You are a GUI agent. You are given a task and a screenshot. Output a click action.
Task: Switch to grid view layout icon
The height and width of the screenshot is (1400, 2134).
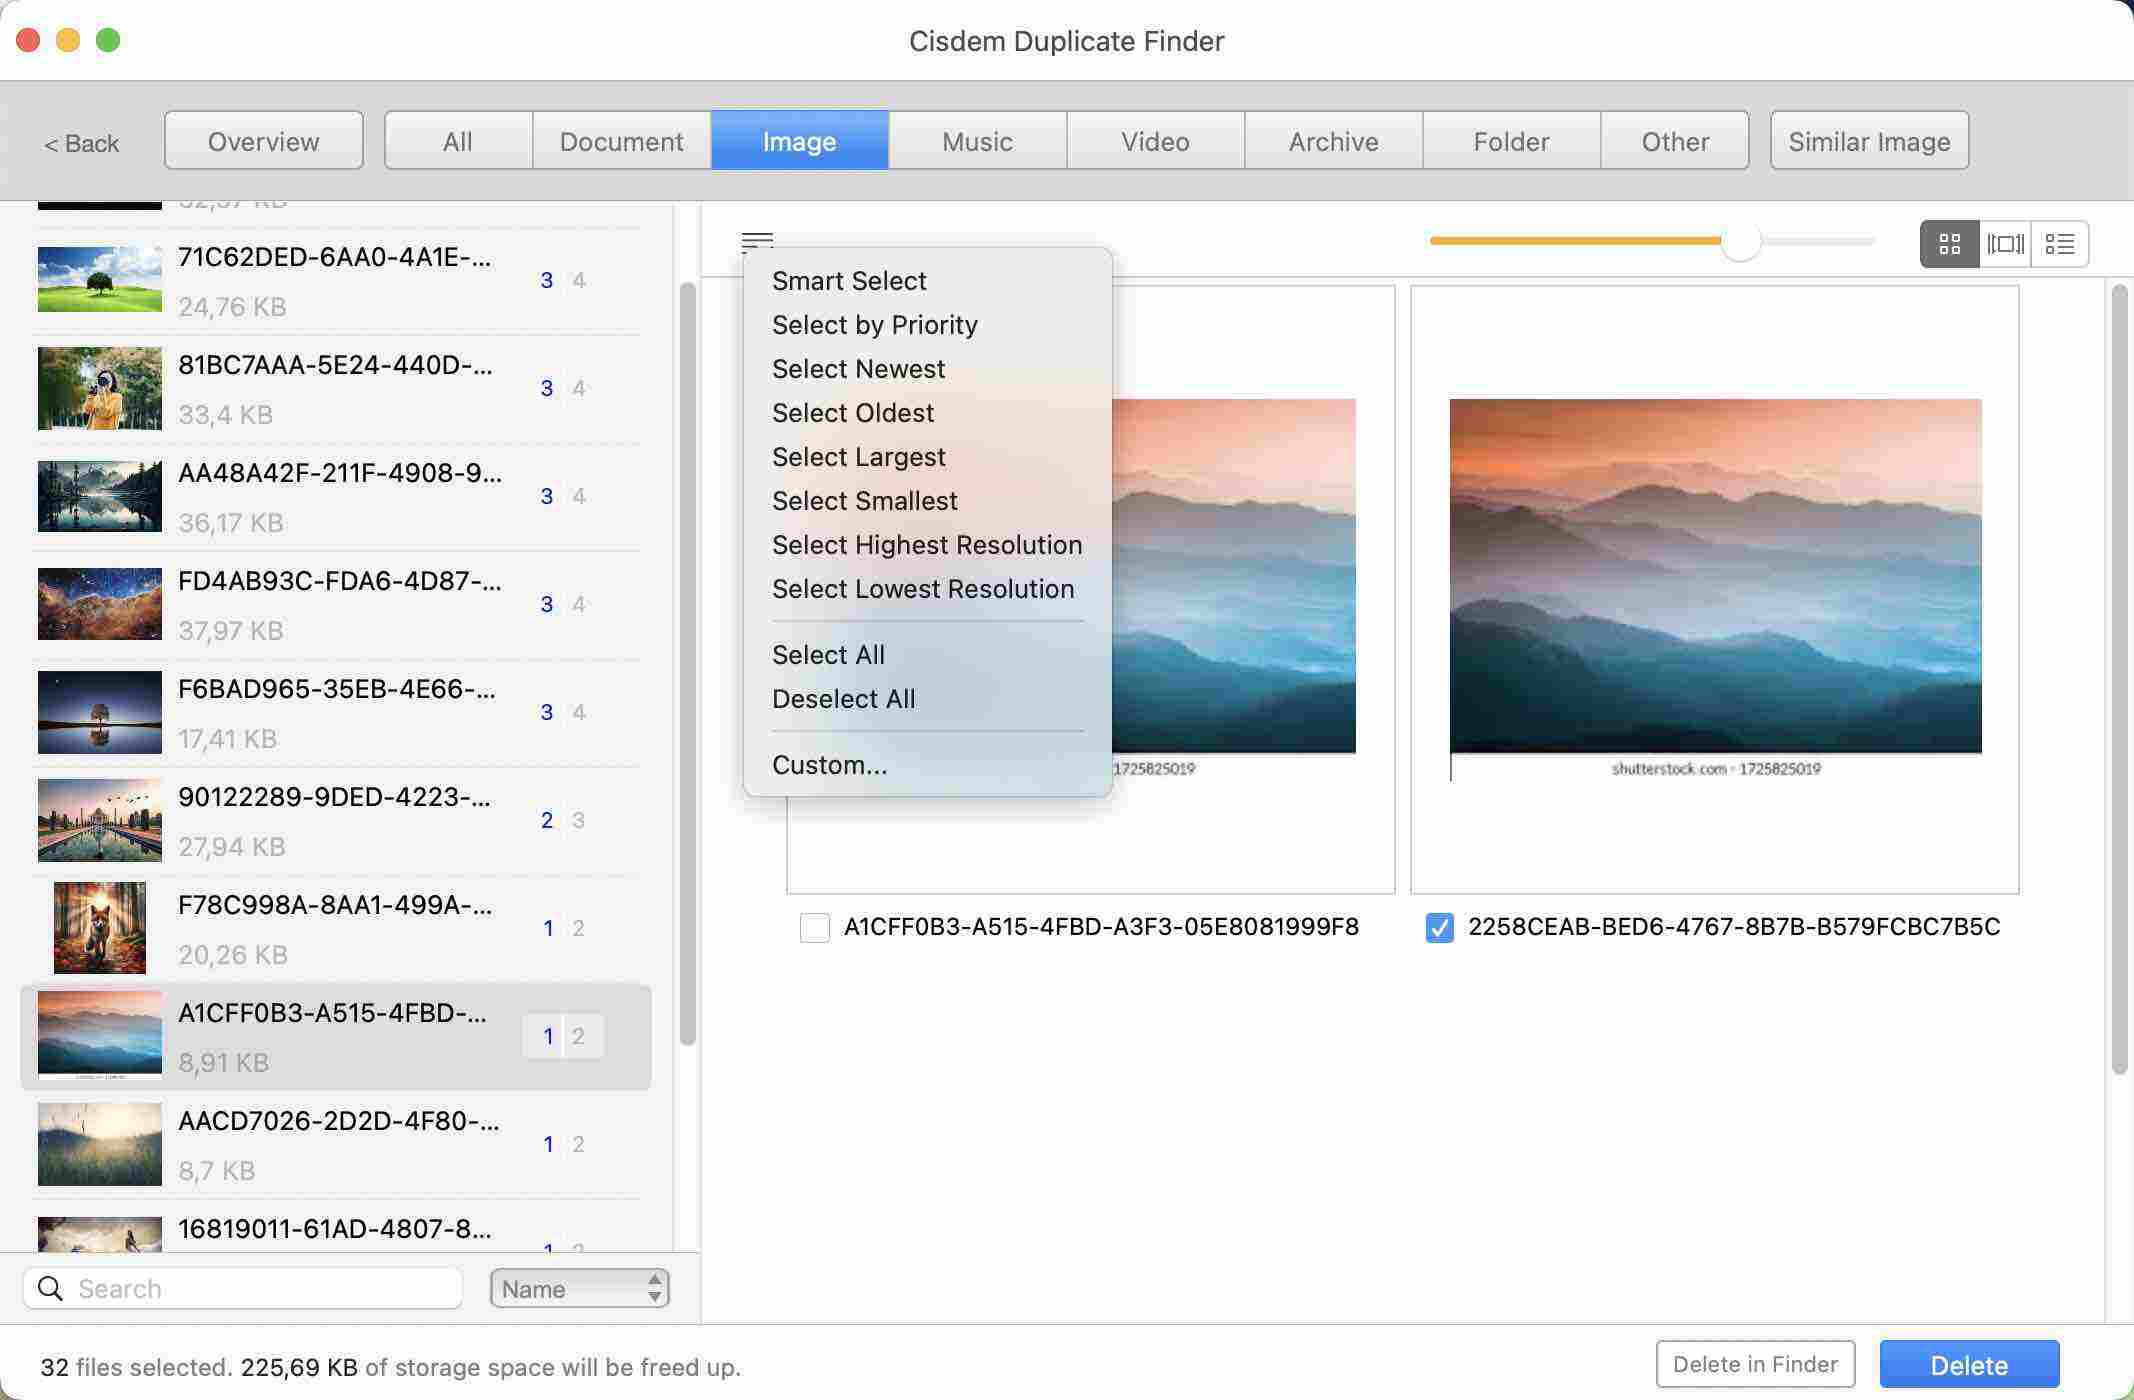[1948, 242]
